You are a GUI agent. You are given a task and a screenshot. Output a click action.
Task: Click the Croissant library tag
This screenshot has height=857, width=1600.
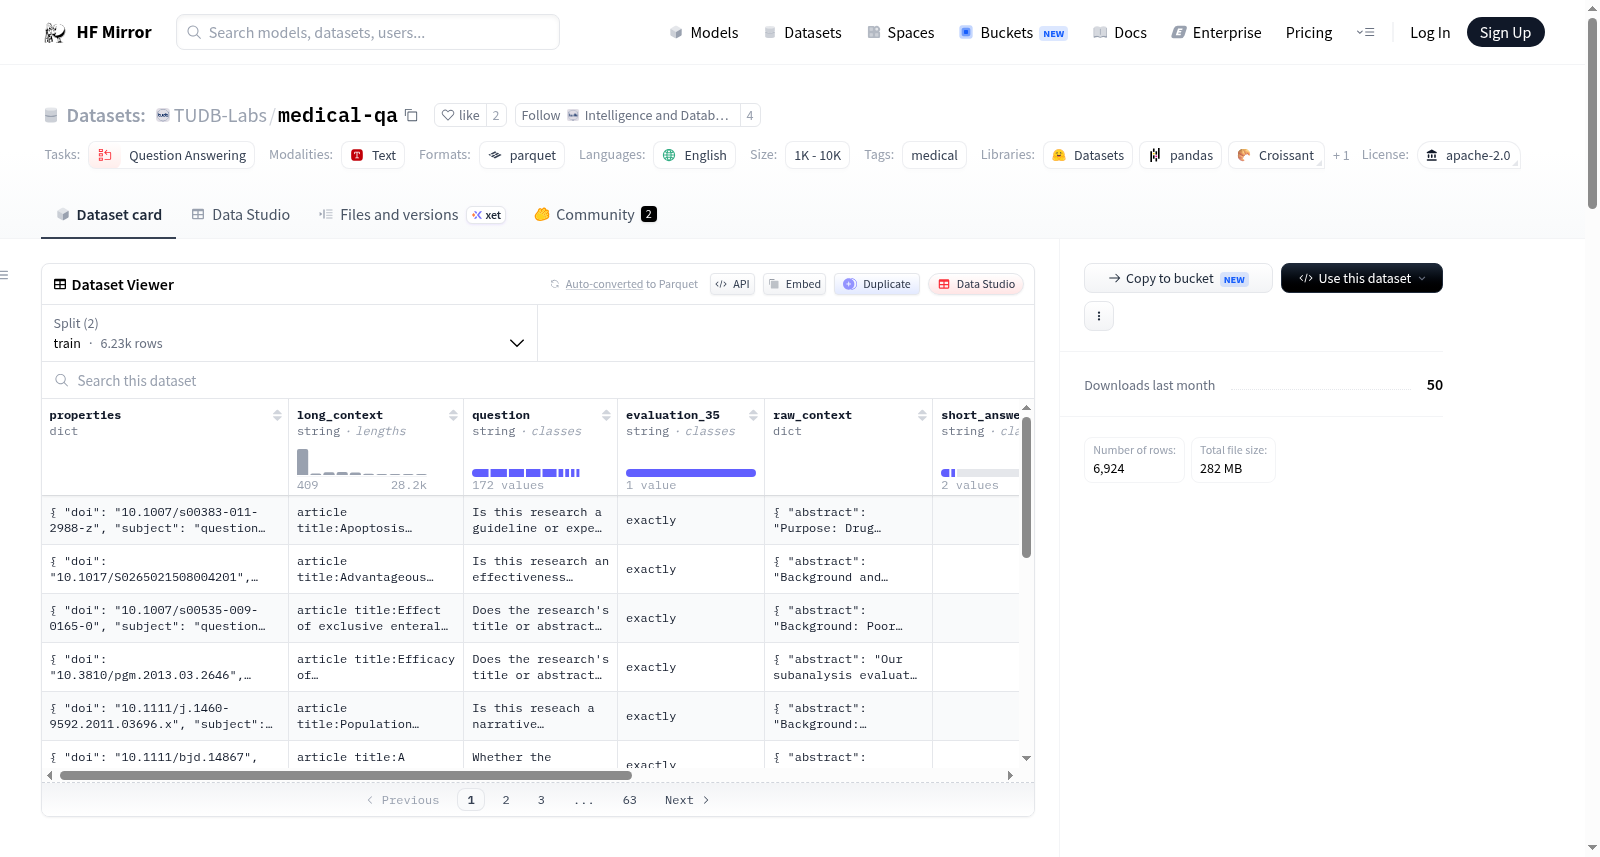(x=1276, y=155)
